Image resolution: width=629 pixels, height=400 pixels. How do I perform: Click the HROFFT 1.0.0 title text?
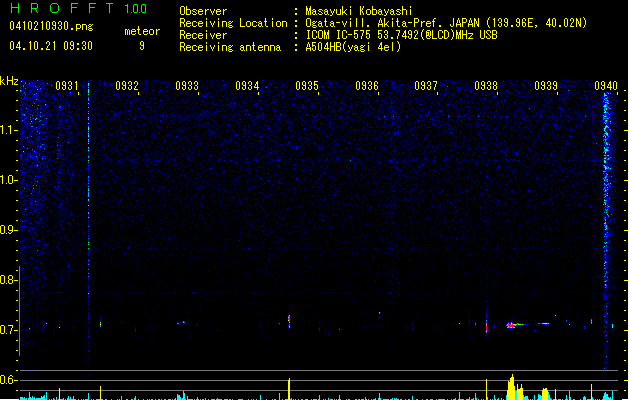[79, 8]
